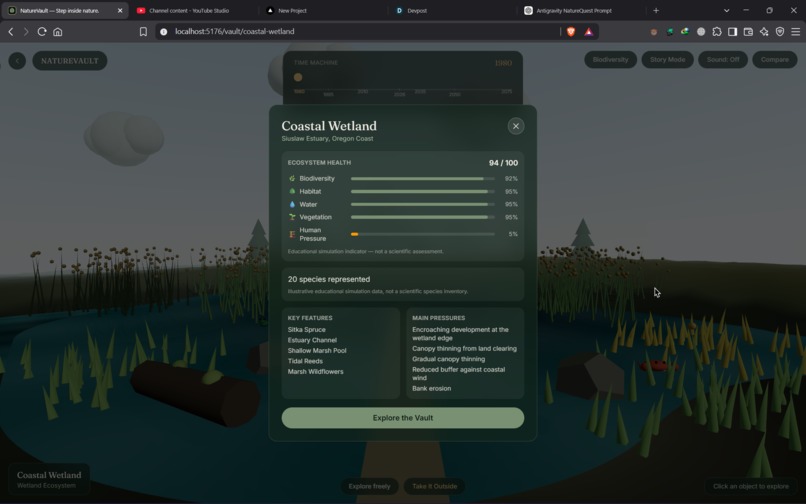Image resolution: width=806 pixels, height=504 pixels.
Task: Click the 'Gradual canopy thinning' text
Action: [448, 359]
